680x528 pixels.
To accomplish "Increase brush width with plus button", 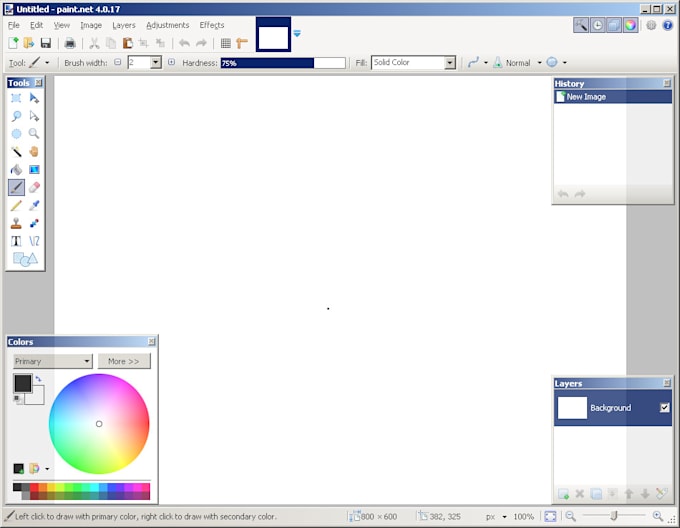I will pos(171,62).
